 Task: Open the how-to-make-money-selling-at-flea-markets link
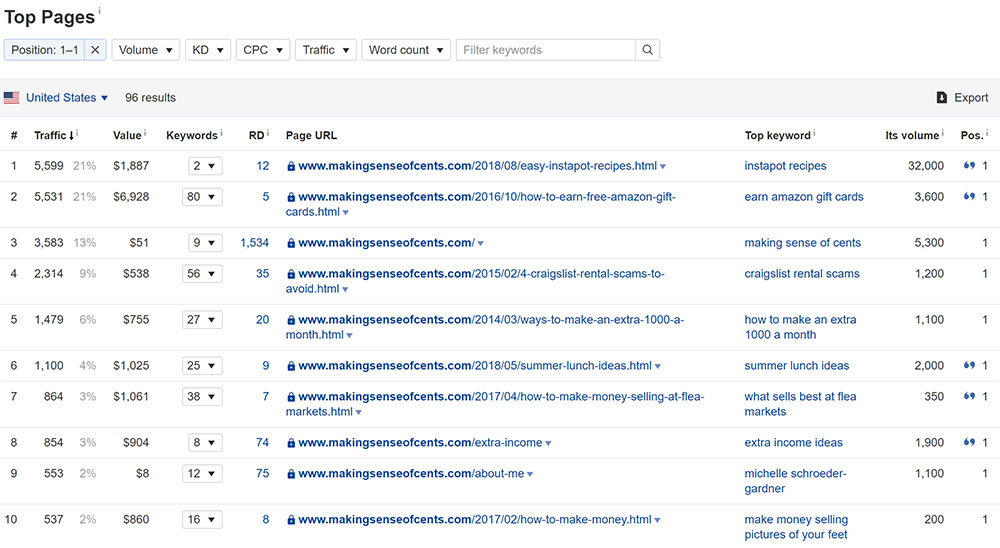[x=495, y=404]
